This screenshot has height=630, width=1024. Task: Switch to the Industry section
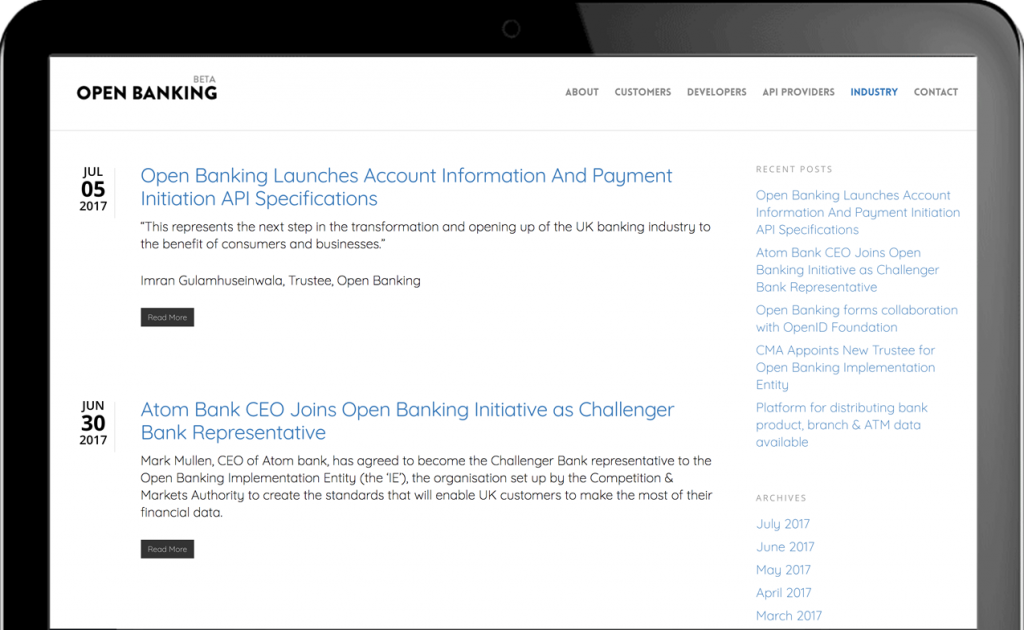point(874,92)
